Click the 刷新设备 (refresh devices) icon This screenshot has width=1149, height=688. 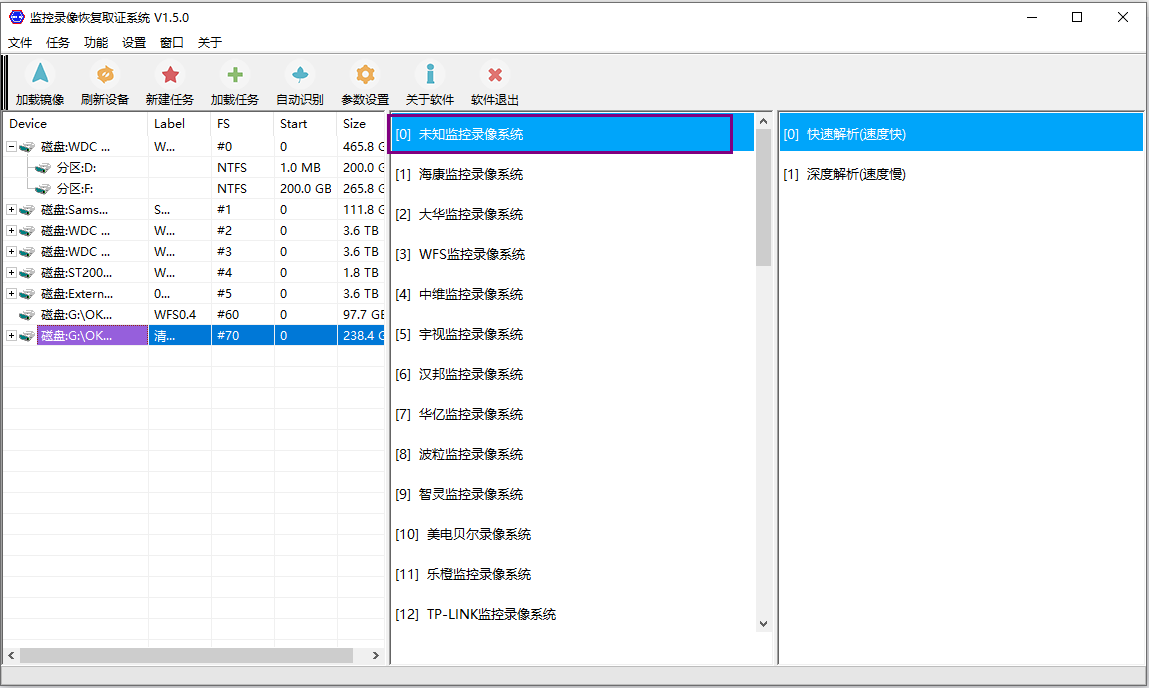[104, 76]
